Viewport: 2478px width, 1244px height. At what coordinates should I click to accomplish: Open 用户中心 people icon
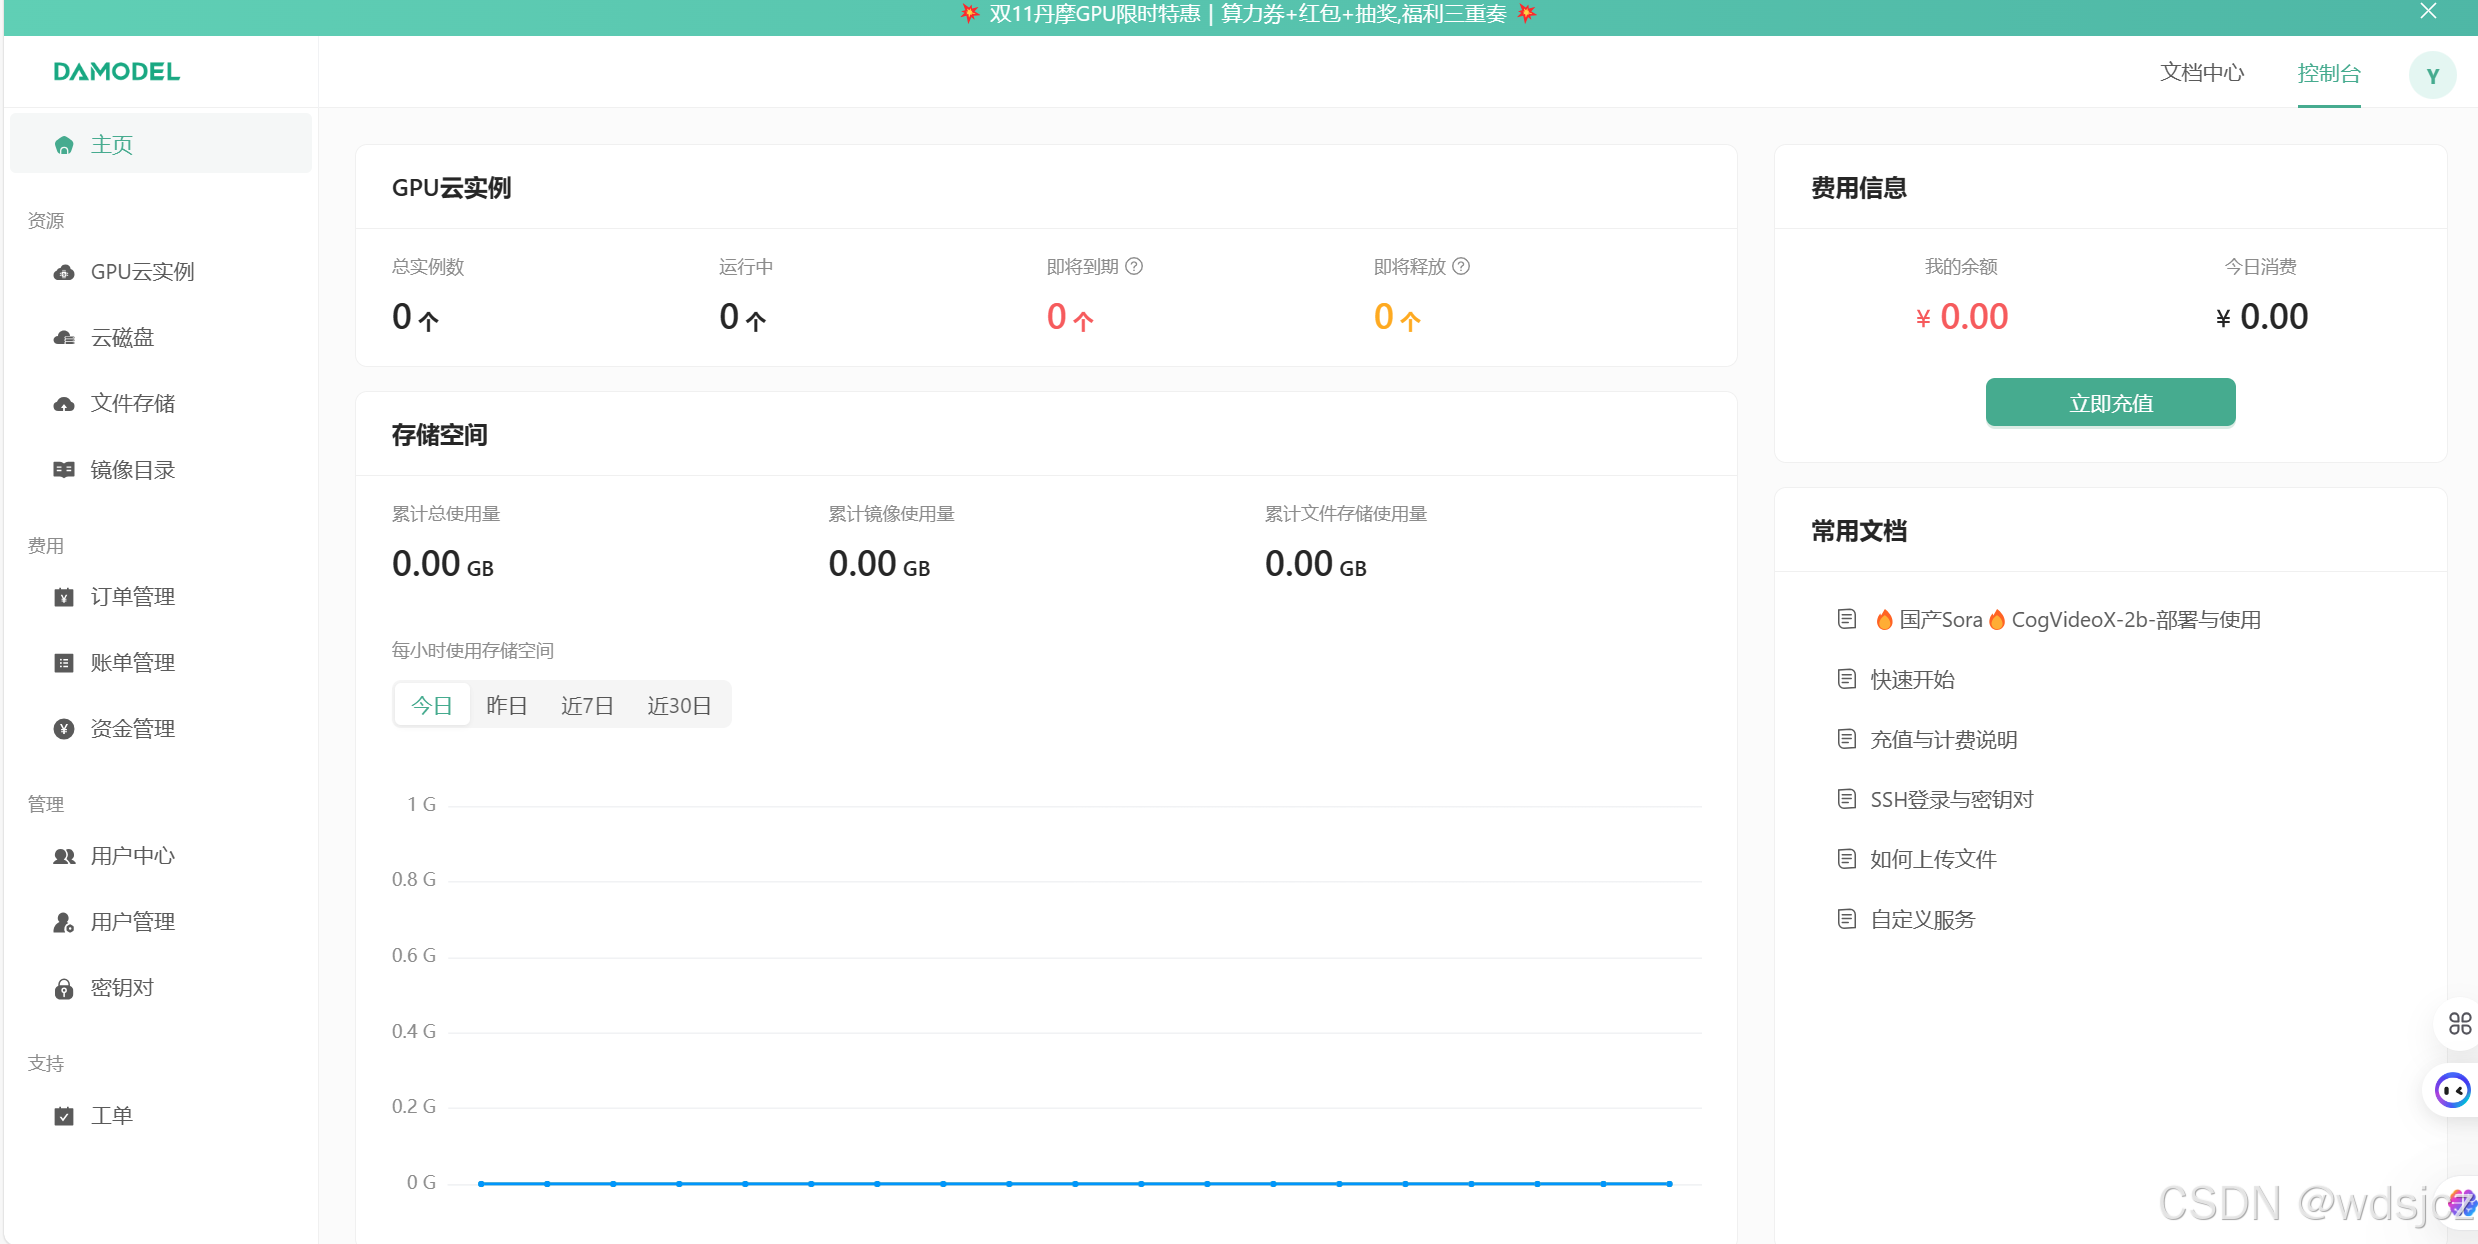[64, 857]
